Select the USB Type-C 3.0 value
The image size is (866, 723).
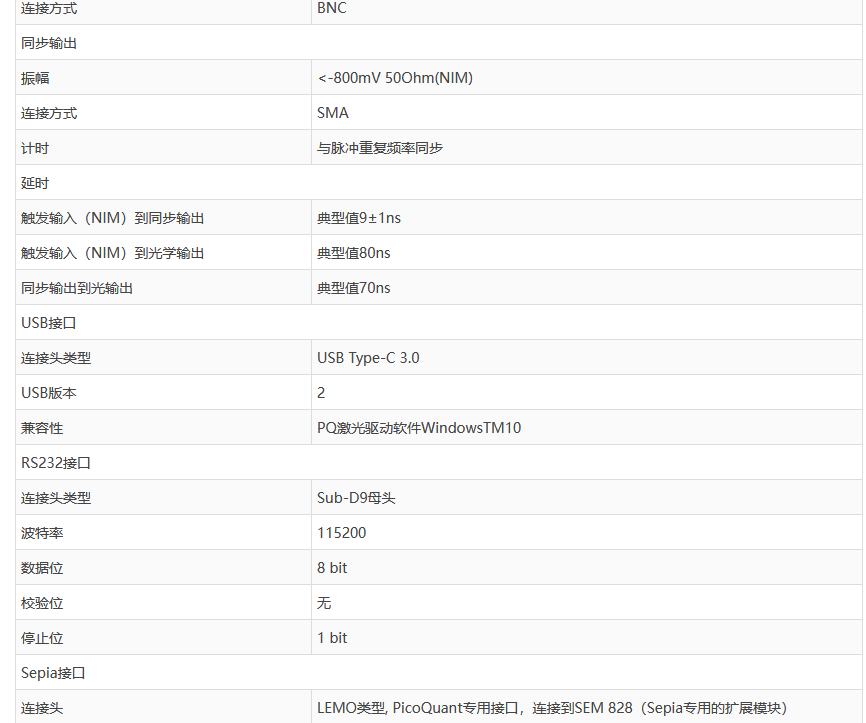tap(368, 358)
